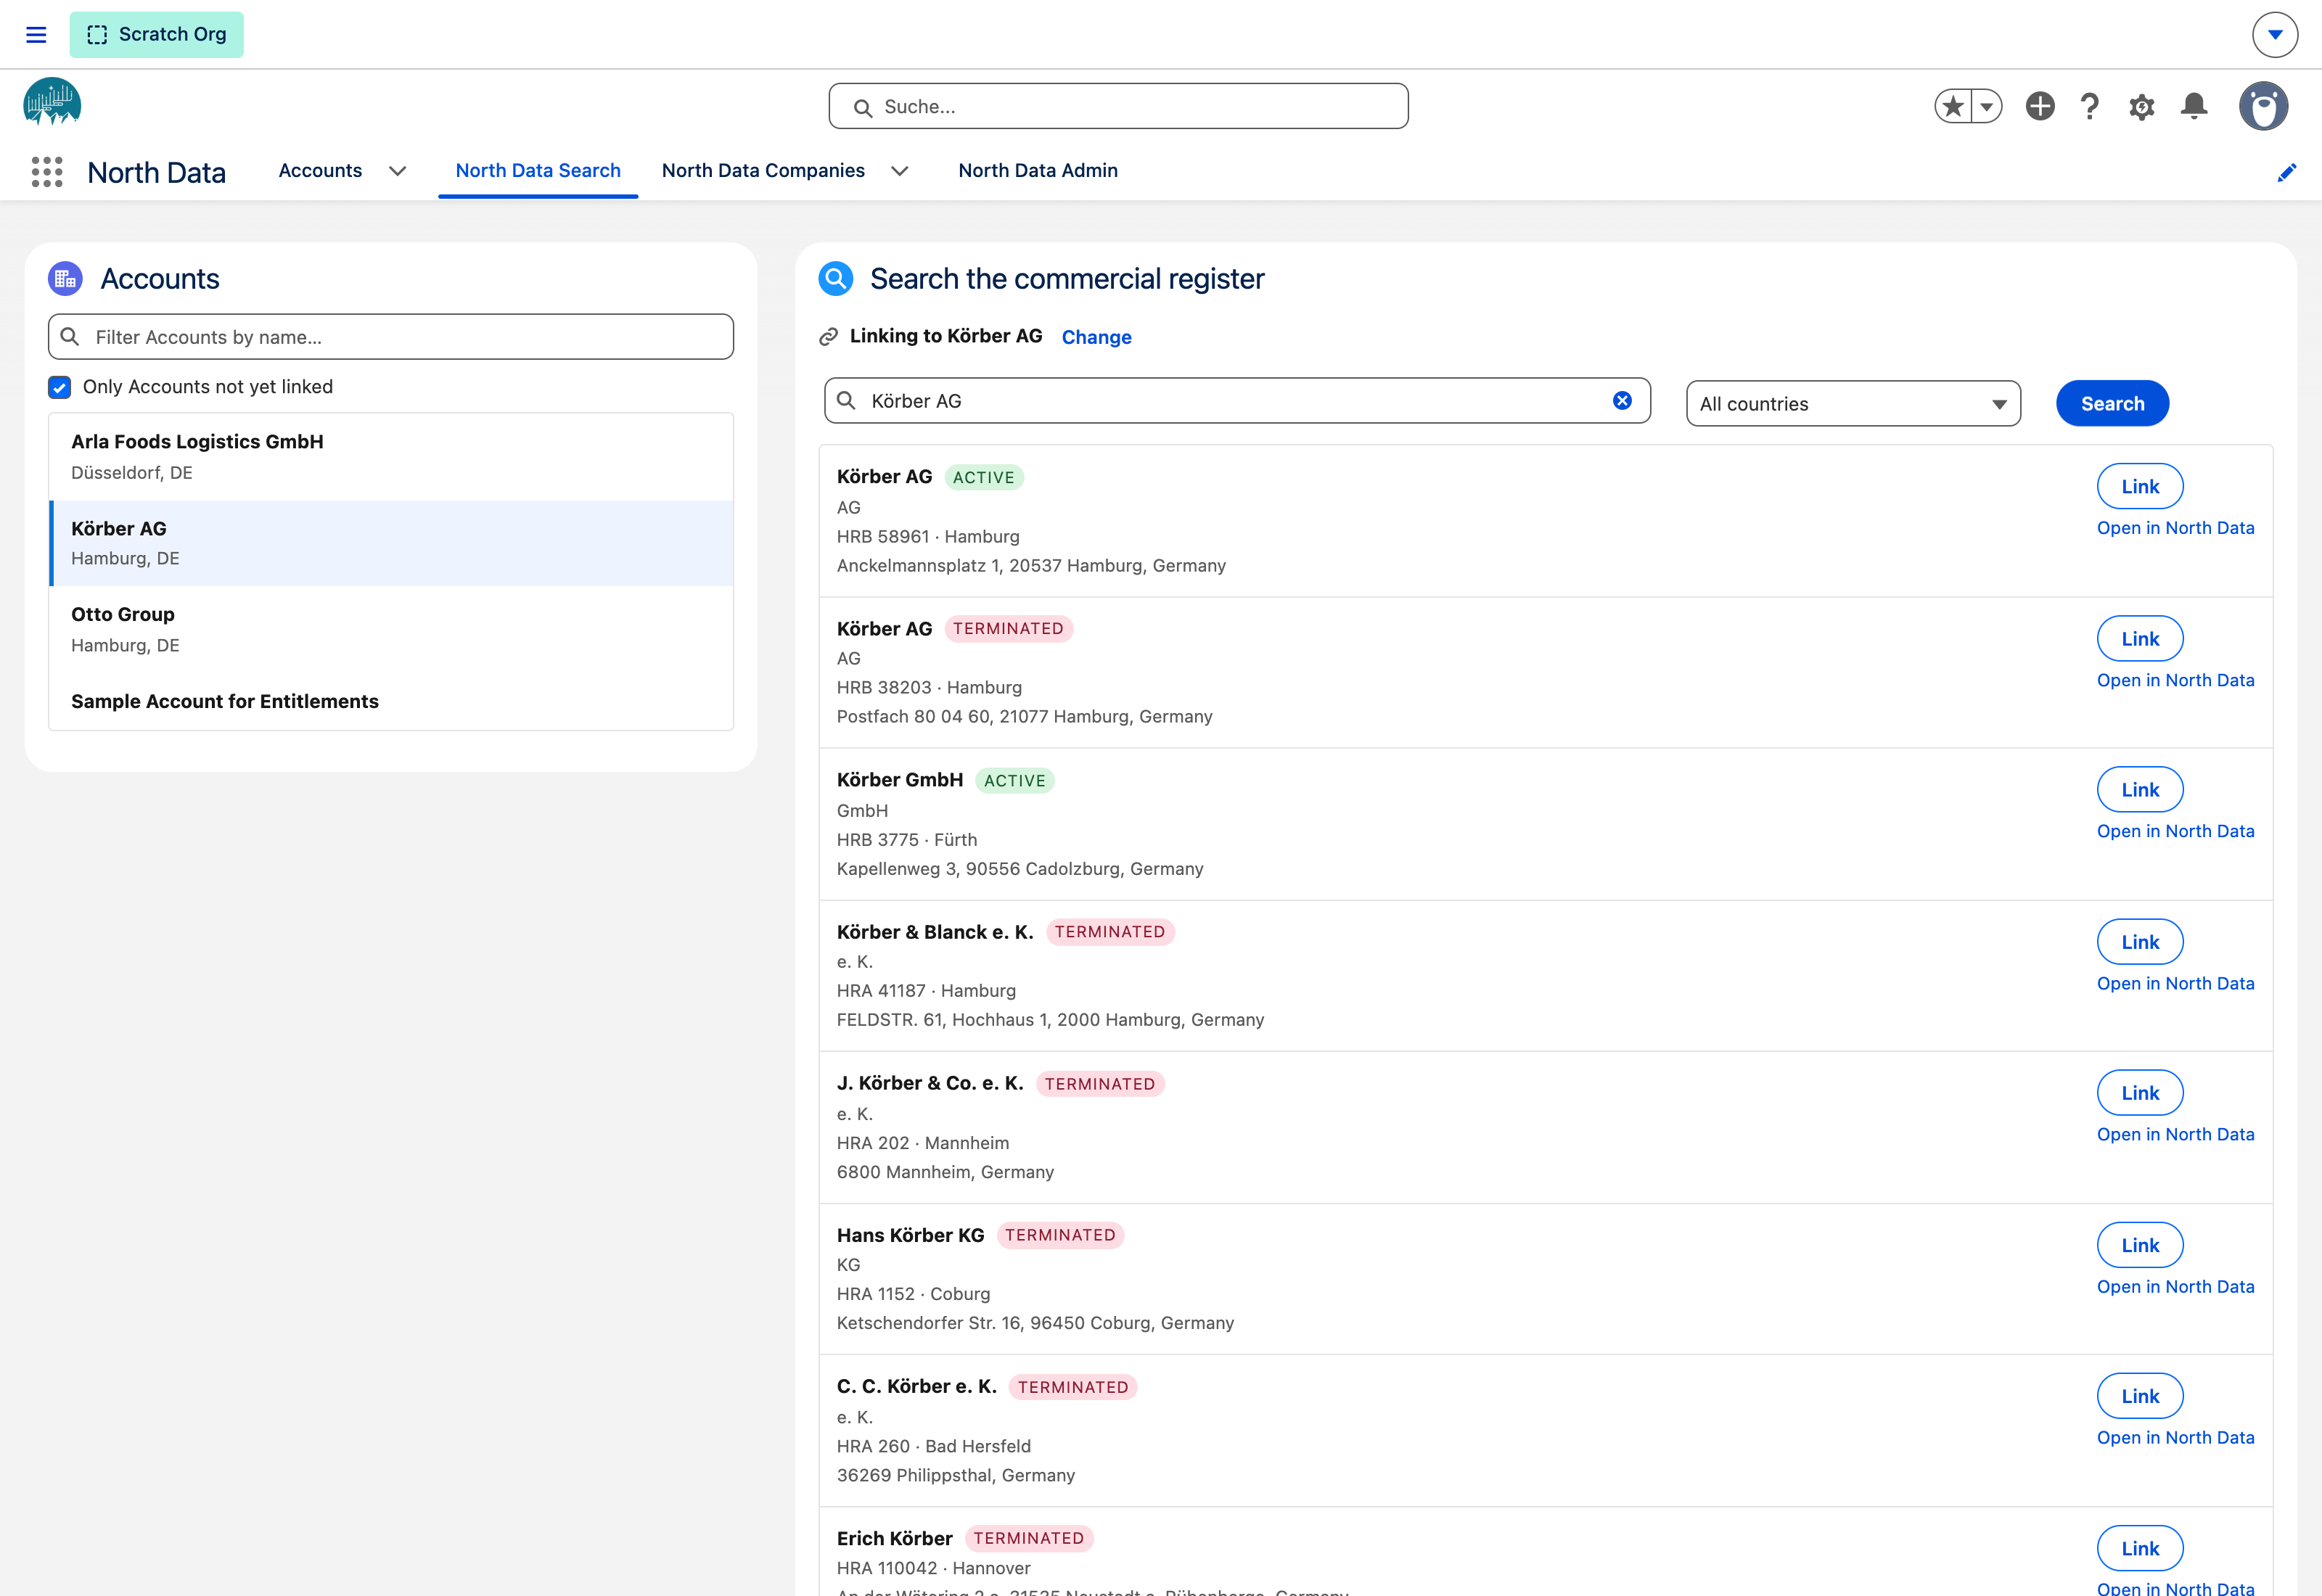Open Körber GmbH in North Data
Viewport: 2322px width, 1596px height.
coord(2175,832)
